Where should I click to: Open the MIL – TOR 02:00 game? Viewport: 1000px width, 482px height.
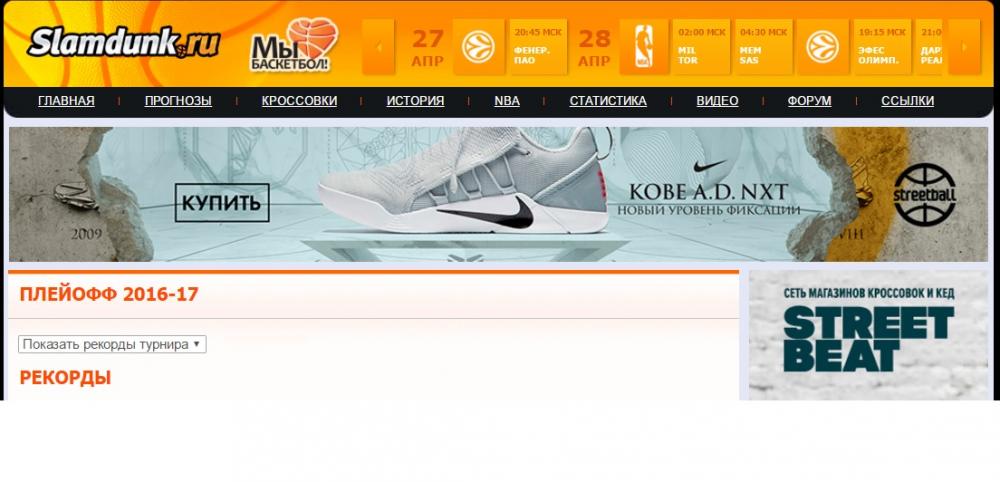tap(701, 47)
